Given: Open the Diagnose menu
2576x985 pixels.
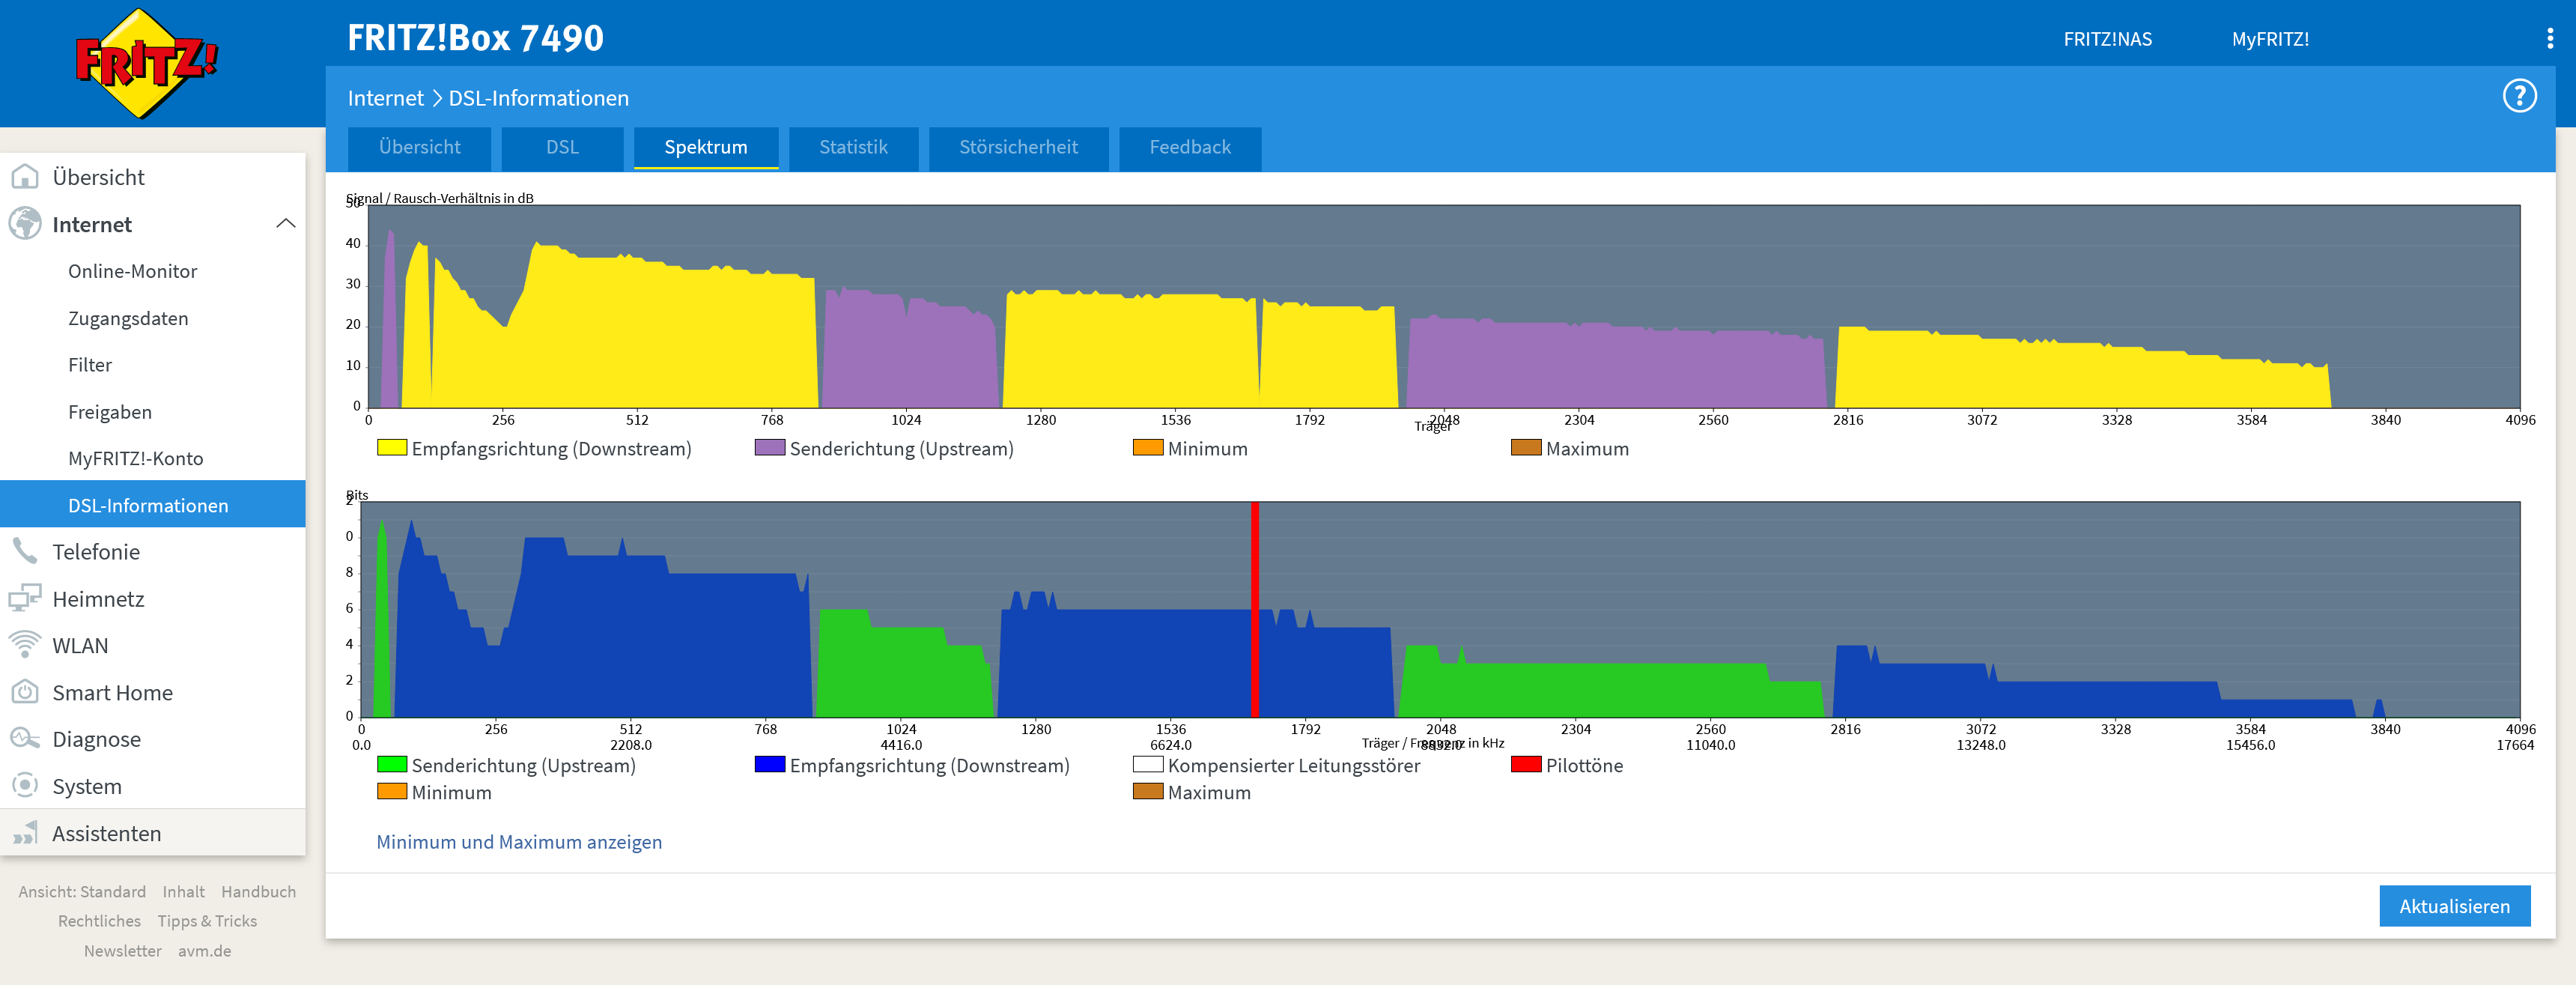Looking at the screenshot, I should tap(153, 739).
